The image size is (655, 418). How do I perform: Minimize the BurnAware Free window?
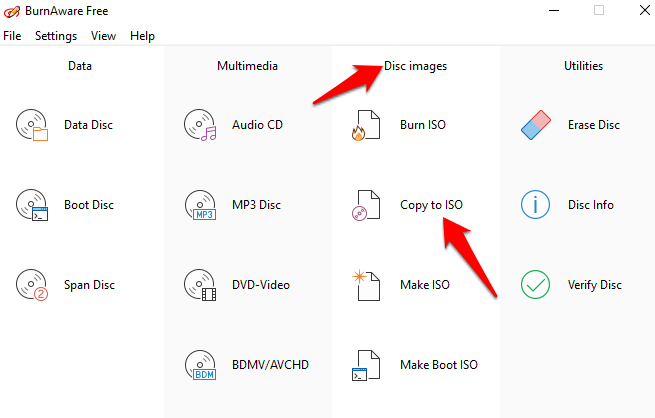[554, 10]
